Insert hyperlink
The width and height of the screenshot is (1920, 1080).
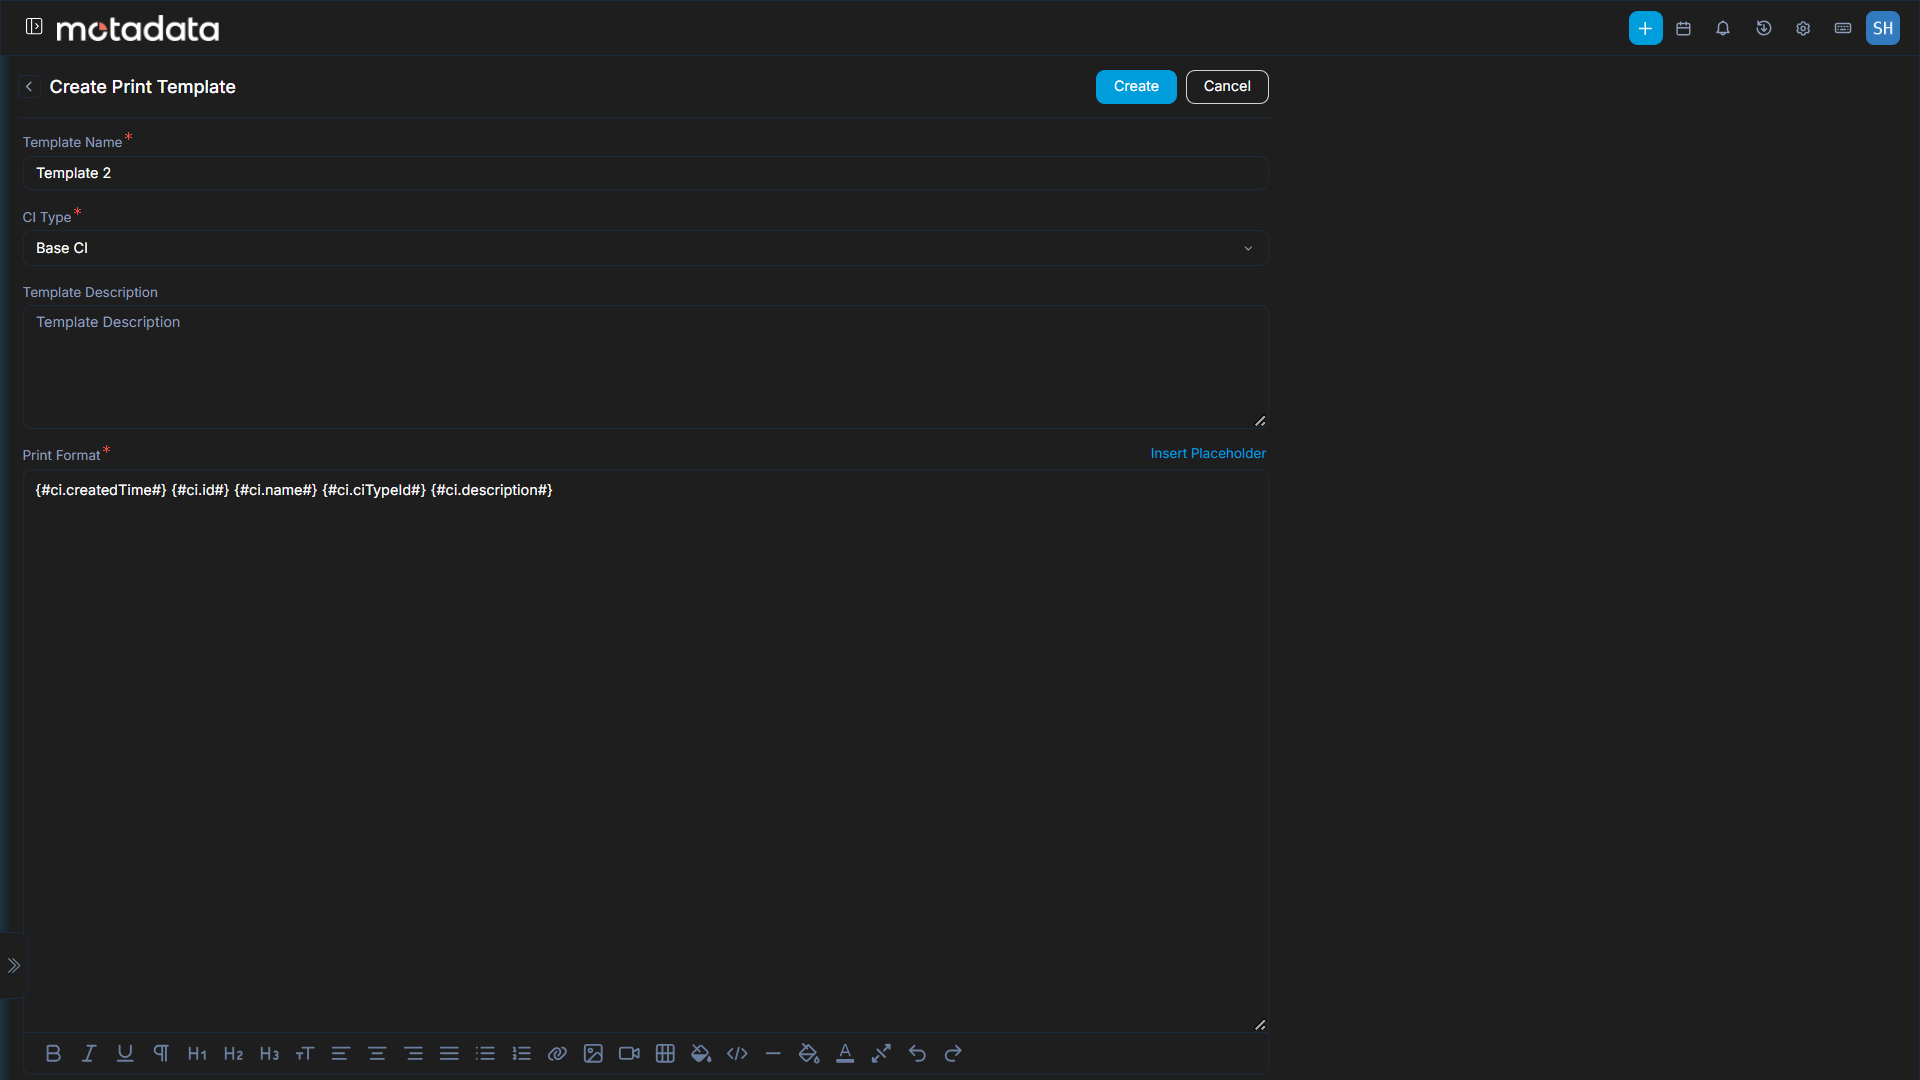pyautogui.click(x=557, y=1053)
